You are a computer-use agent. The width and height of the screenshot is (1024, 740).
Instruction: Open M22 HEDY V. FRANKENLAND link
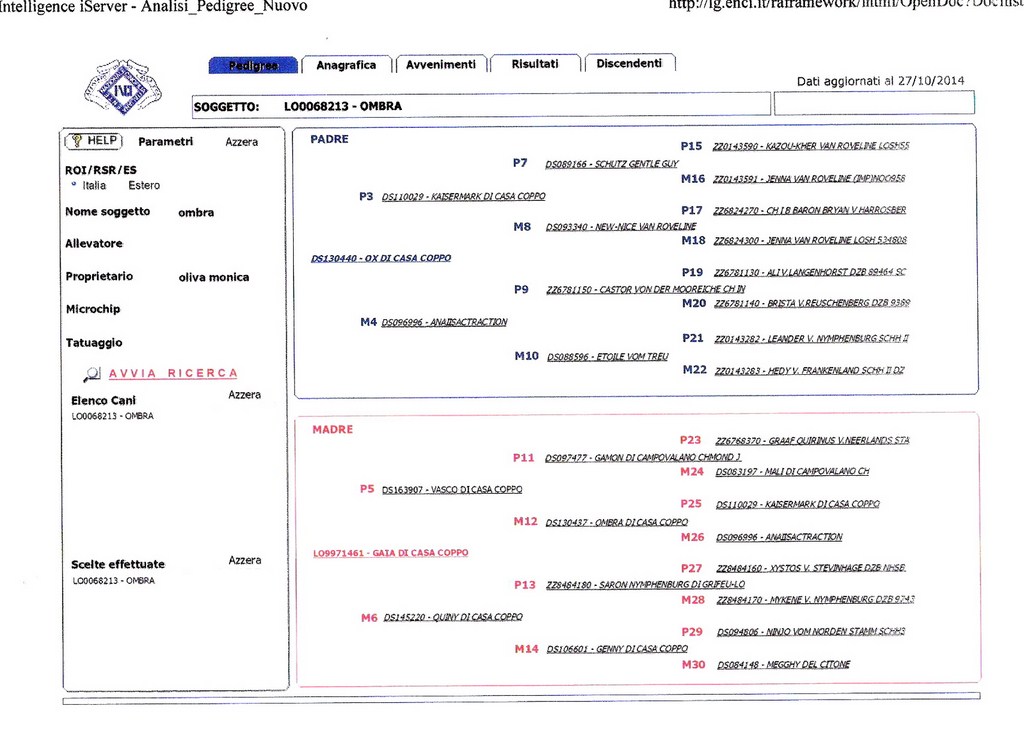[x=810, y=370]
